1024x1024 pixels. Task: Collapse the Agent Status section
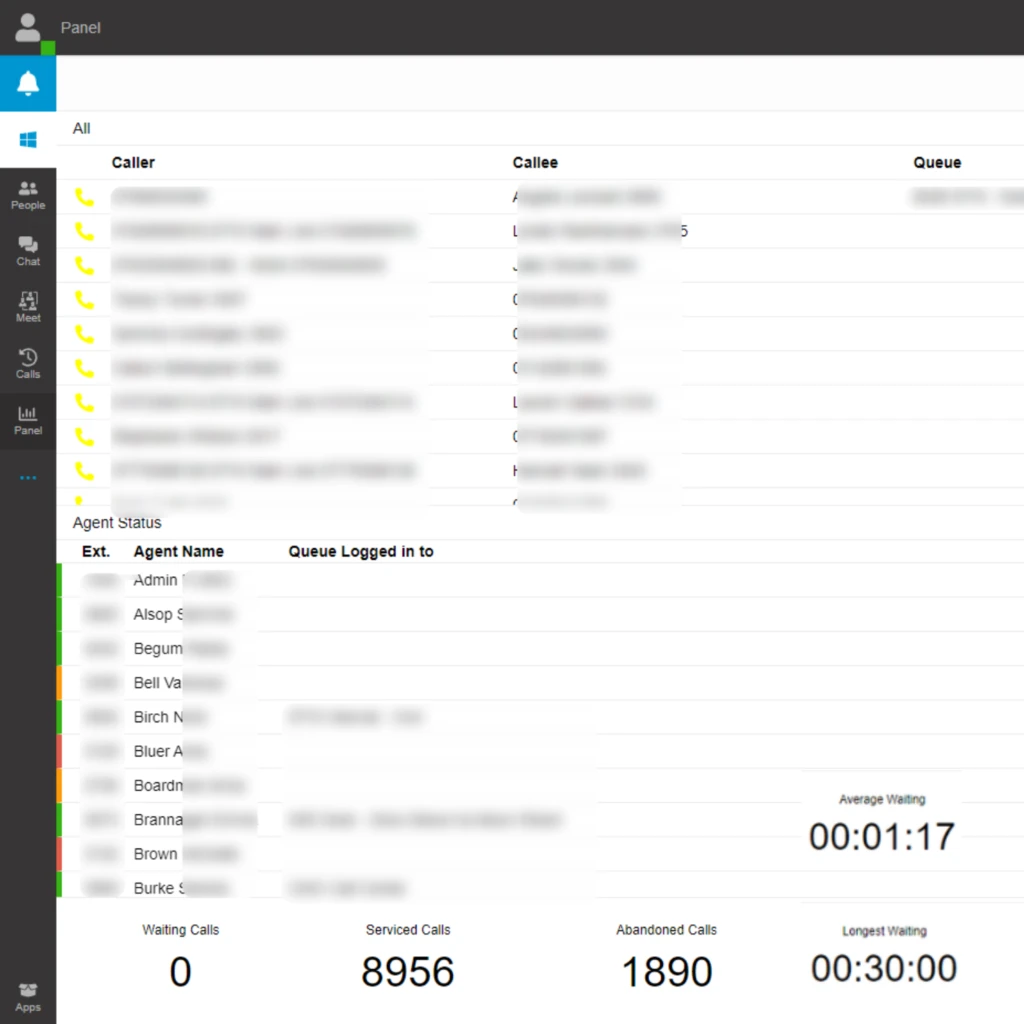[117, 522]
